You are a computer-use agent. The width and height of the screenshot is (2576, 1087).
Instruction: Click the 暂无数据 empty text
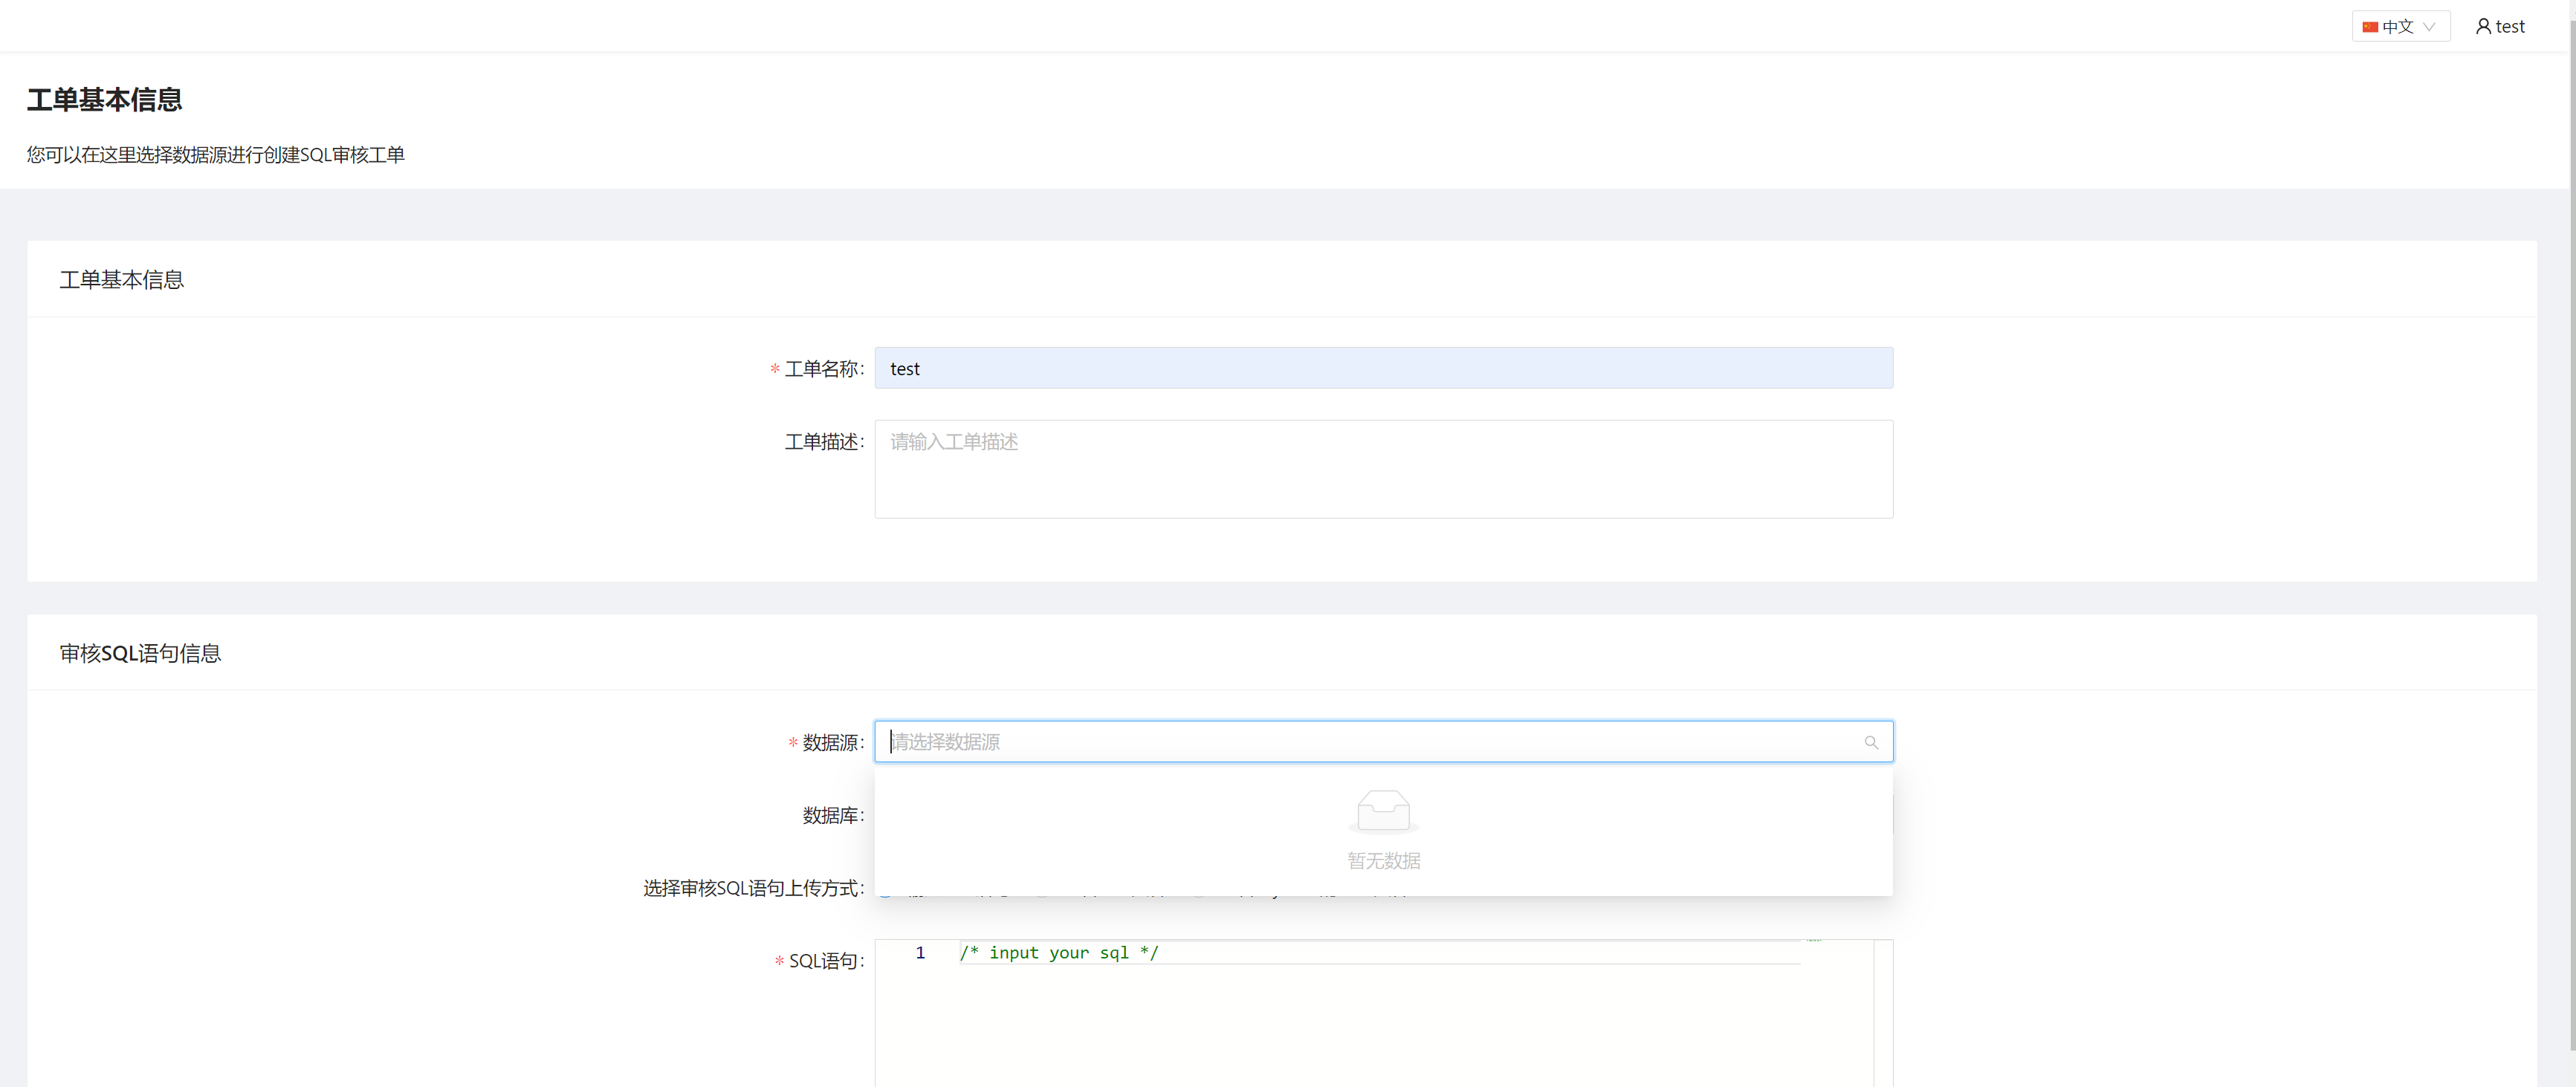point(1383,861)
